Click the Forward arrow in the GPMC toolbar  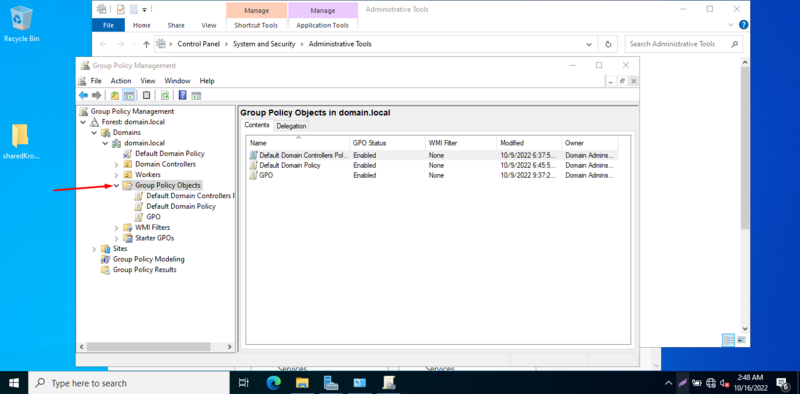pyautogui.click(x=96, y=95)
